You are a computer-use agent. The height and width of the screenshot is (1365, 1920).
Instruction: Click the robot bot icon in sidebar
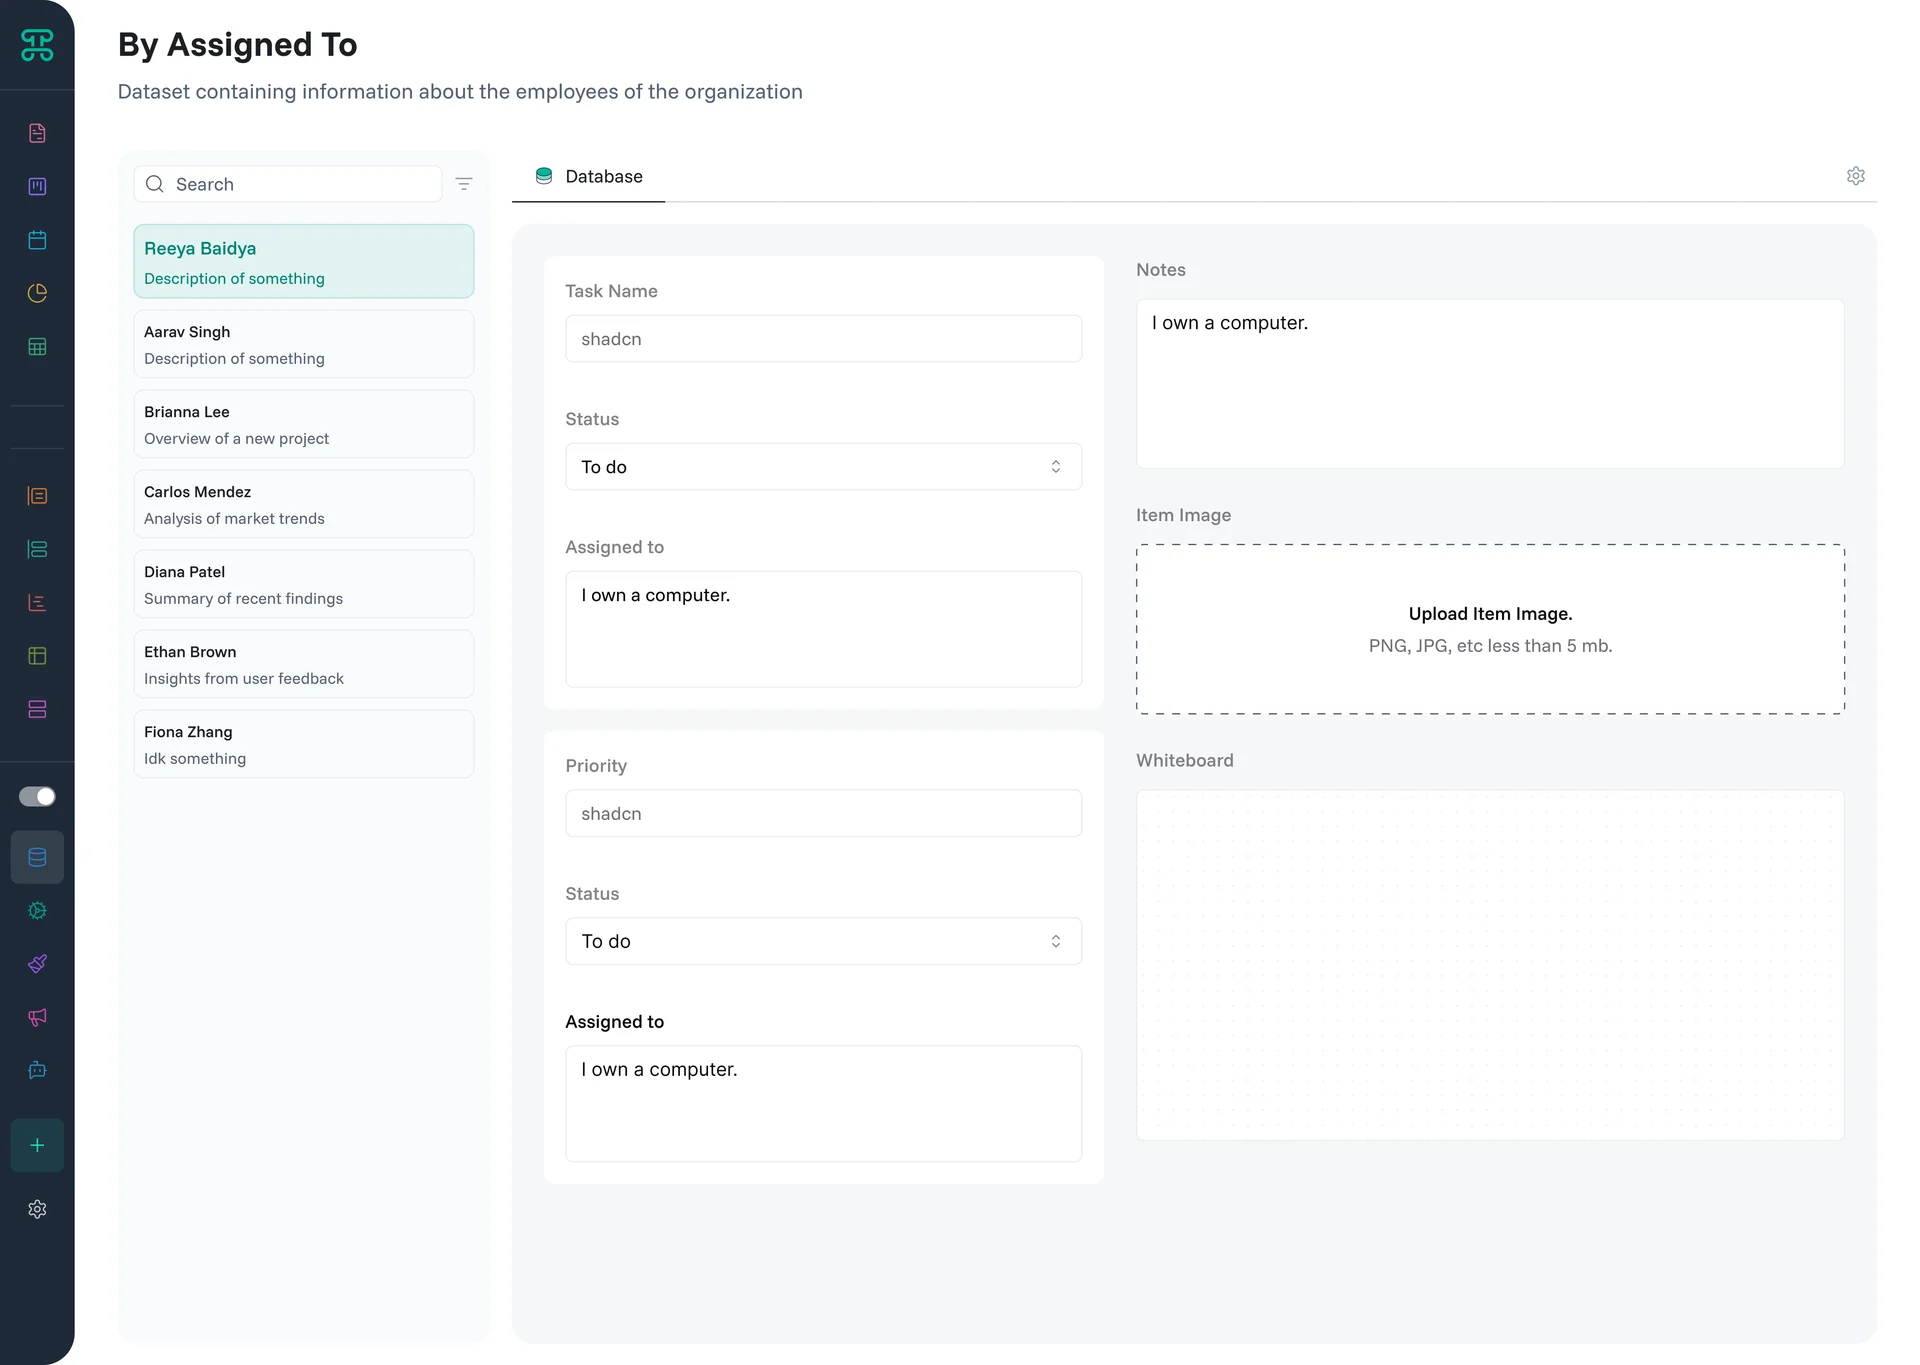point(37,1070)
